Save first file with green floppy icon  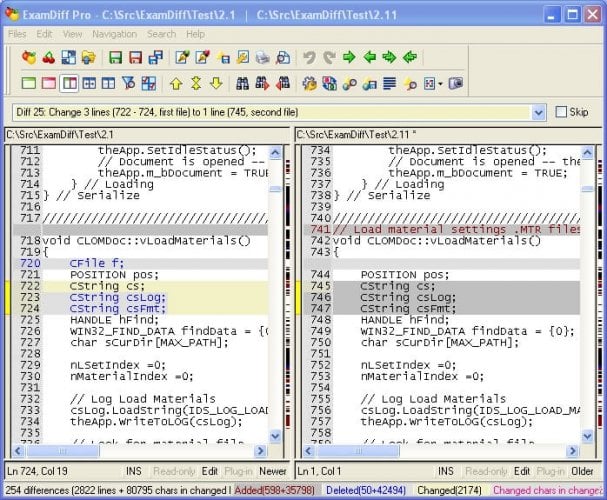coord(116,58)
